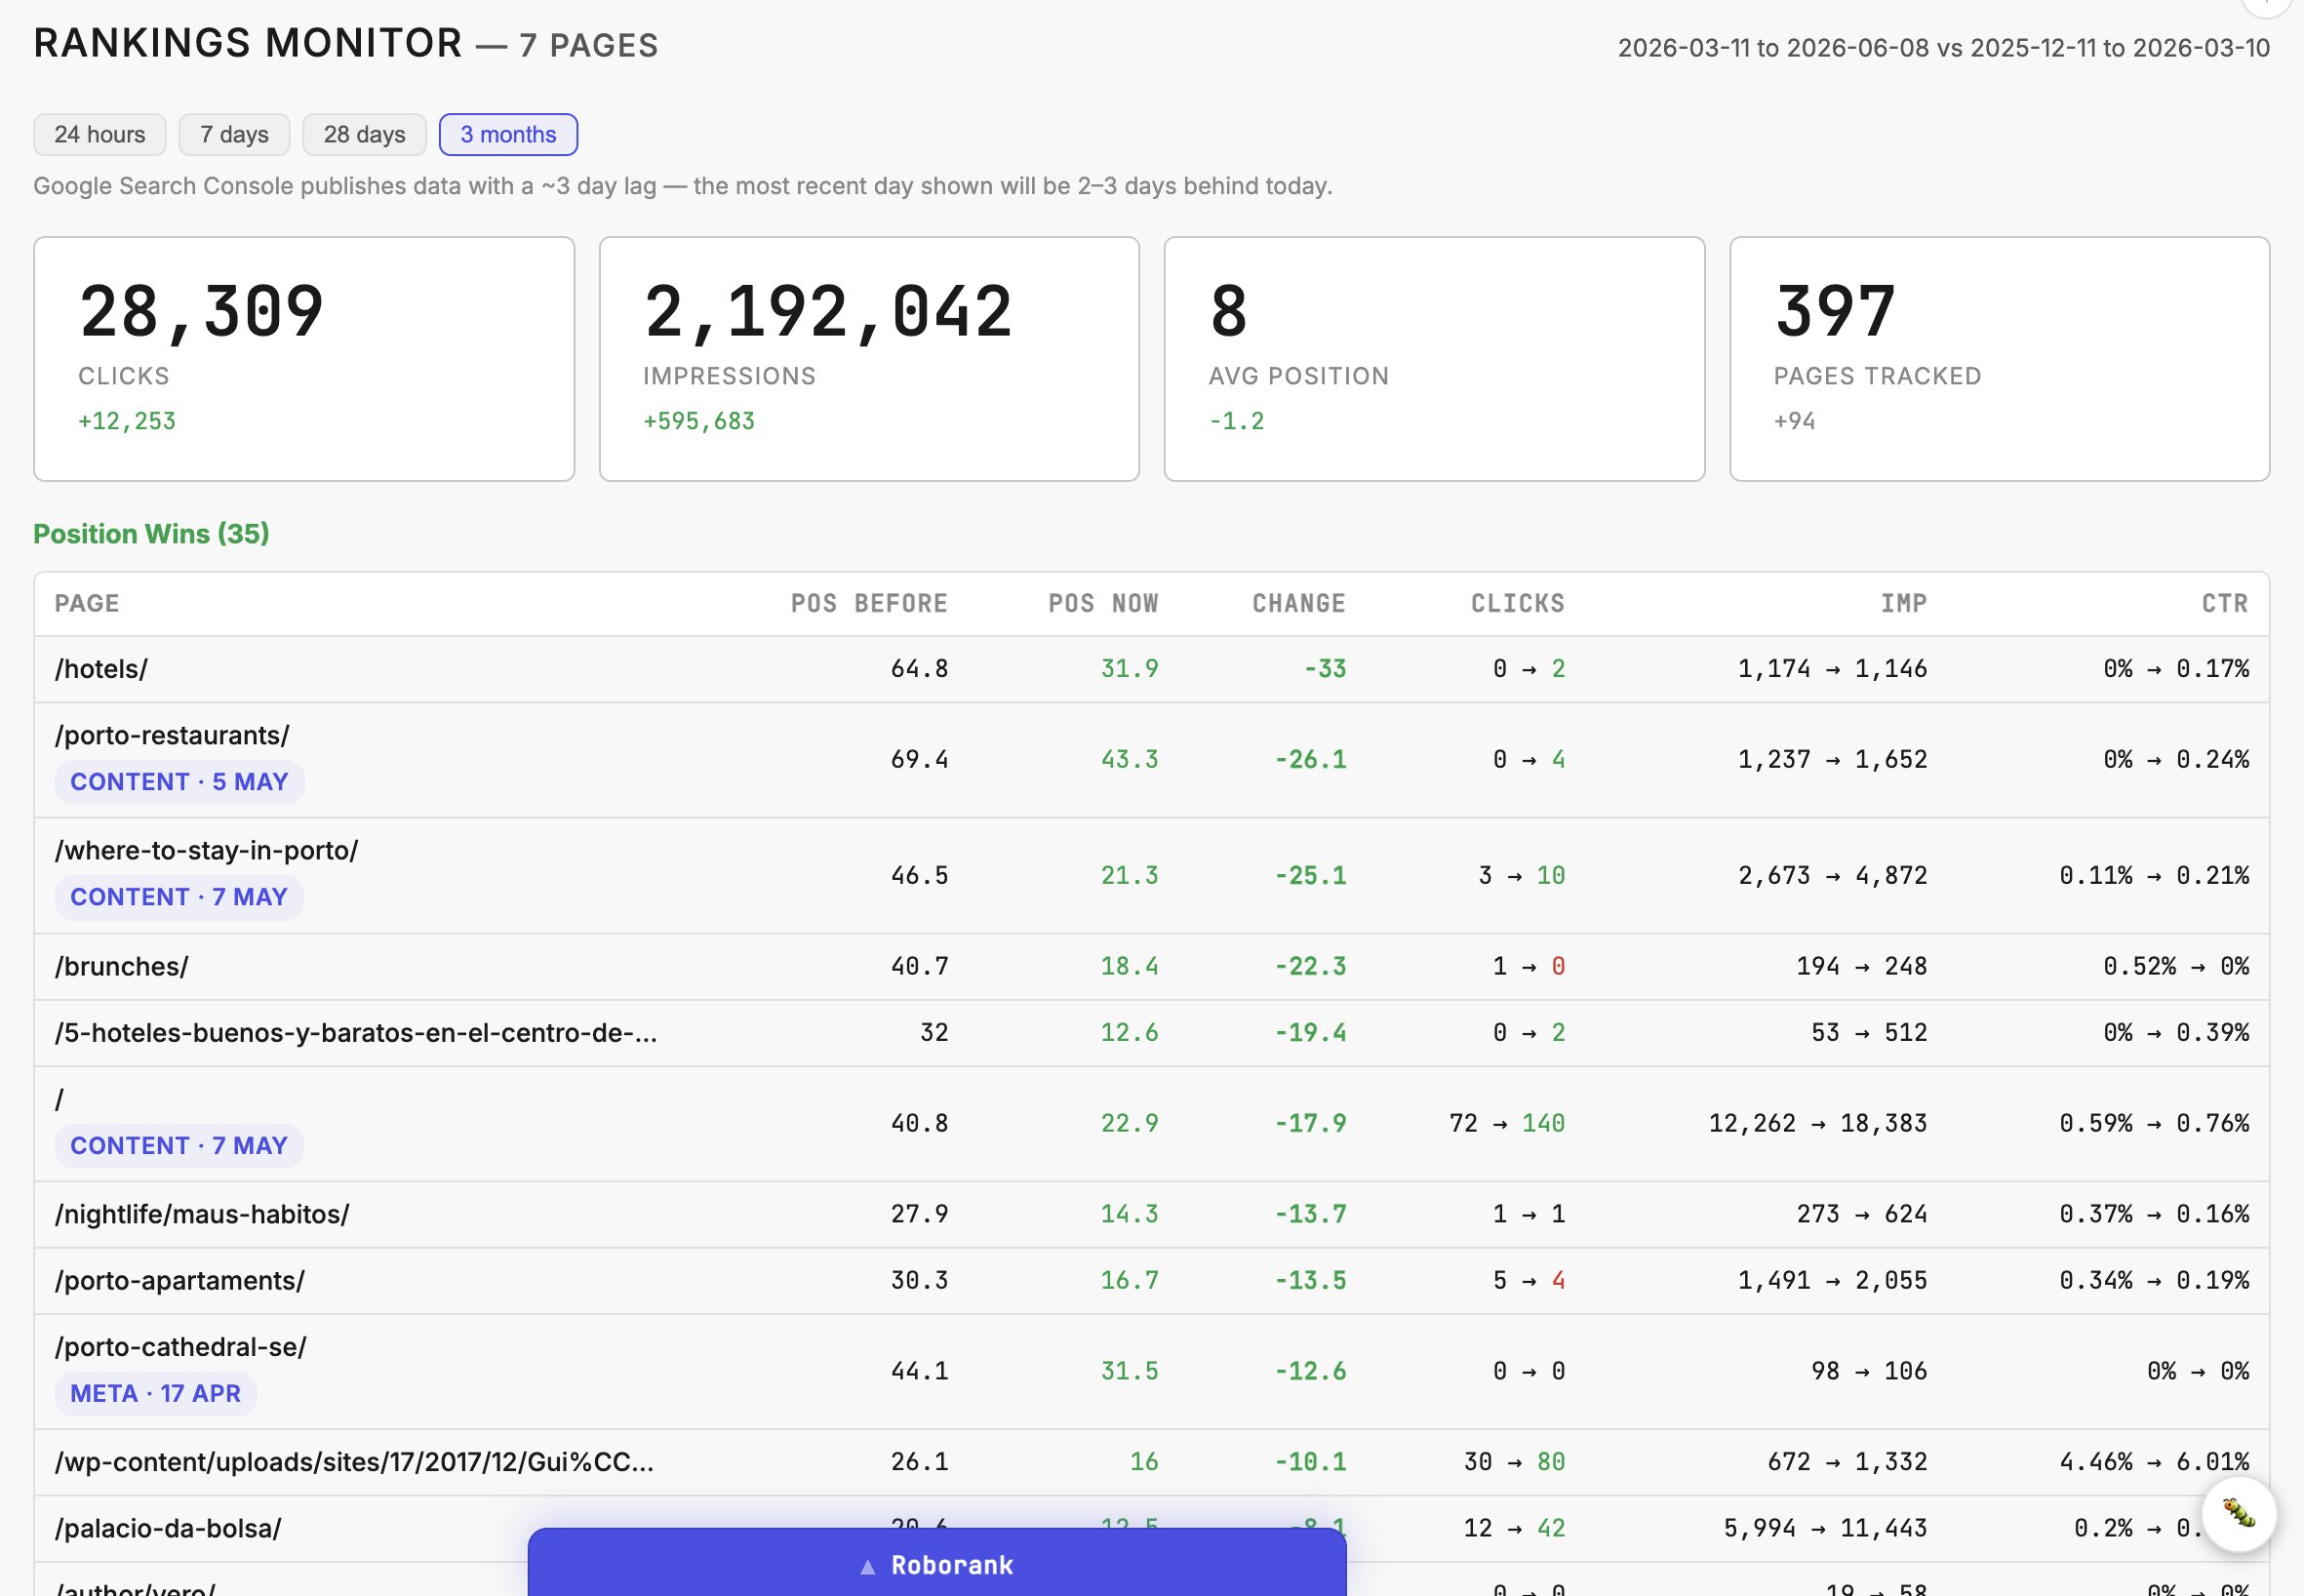Open the Avg Position summary card
Viewport: 2304px width, 1596px height.
point(1434,359)
